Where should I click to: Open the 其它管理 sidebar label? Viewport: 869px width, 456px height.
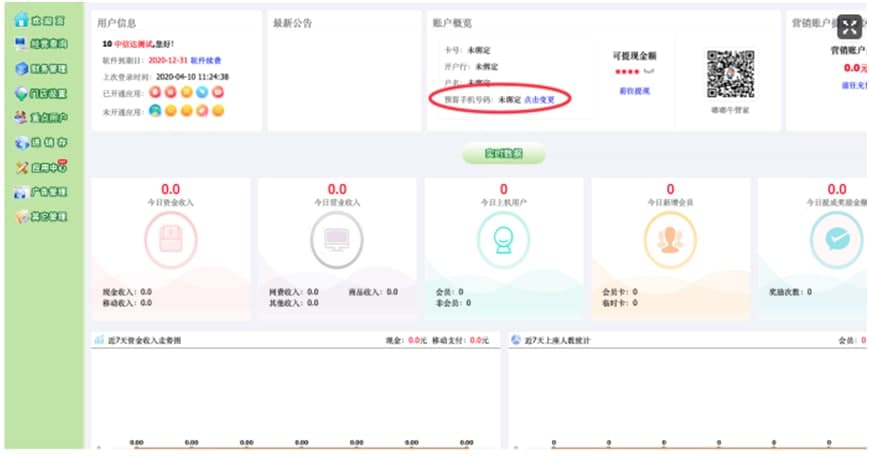[x=49, y=216]
